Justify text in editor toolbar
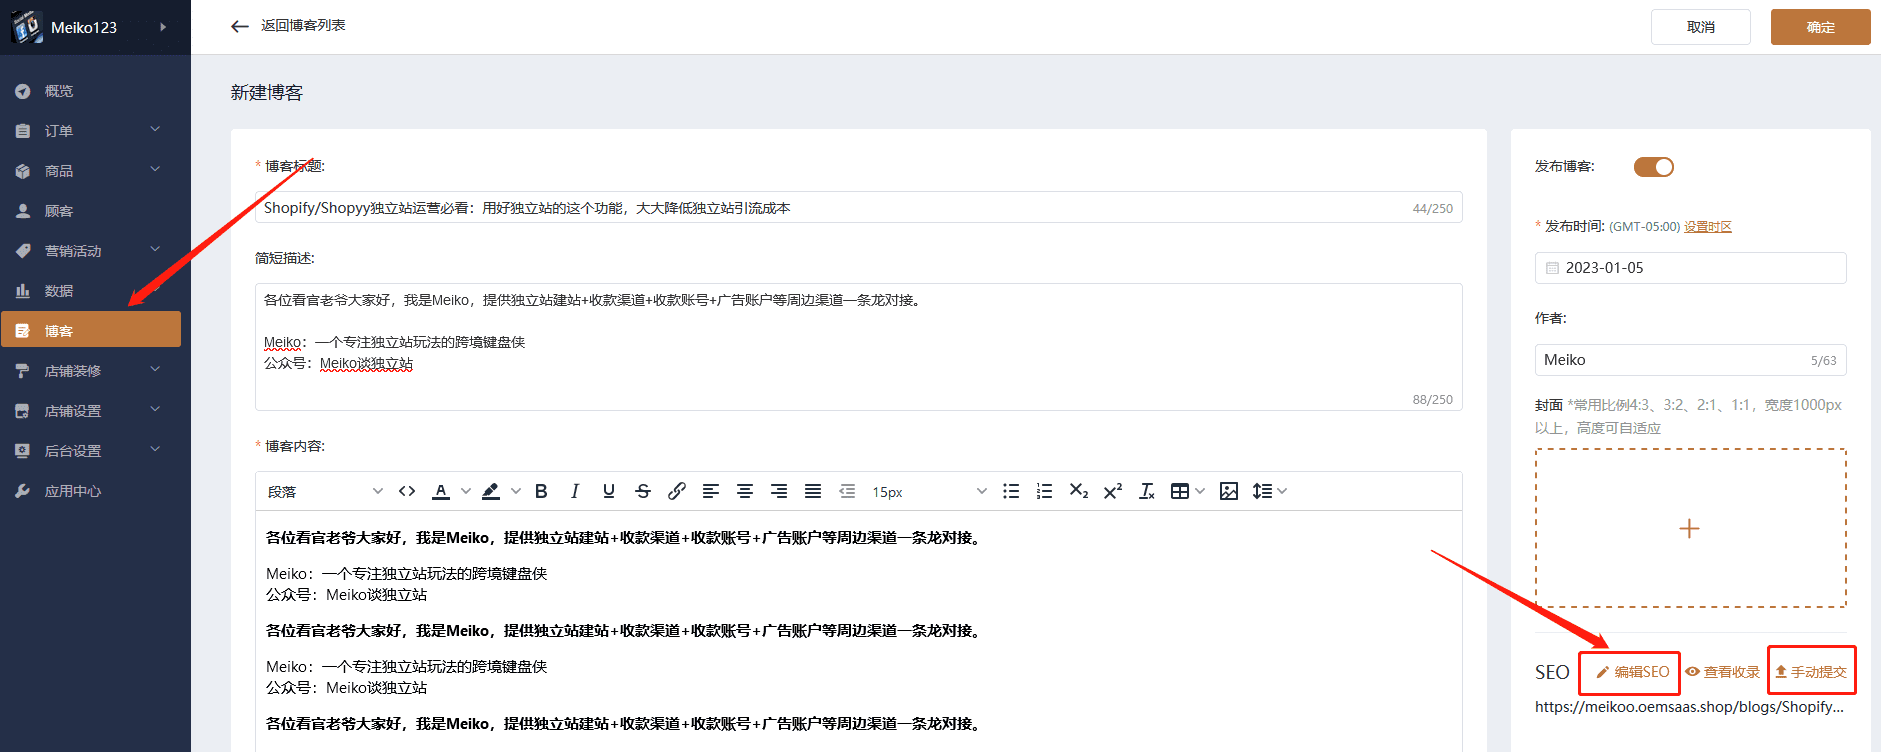1881x752 pixels. coord(813,491)
